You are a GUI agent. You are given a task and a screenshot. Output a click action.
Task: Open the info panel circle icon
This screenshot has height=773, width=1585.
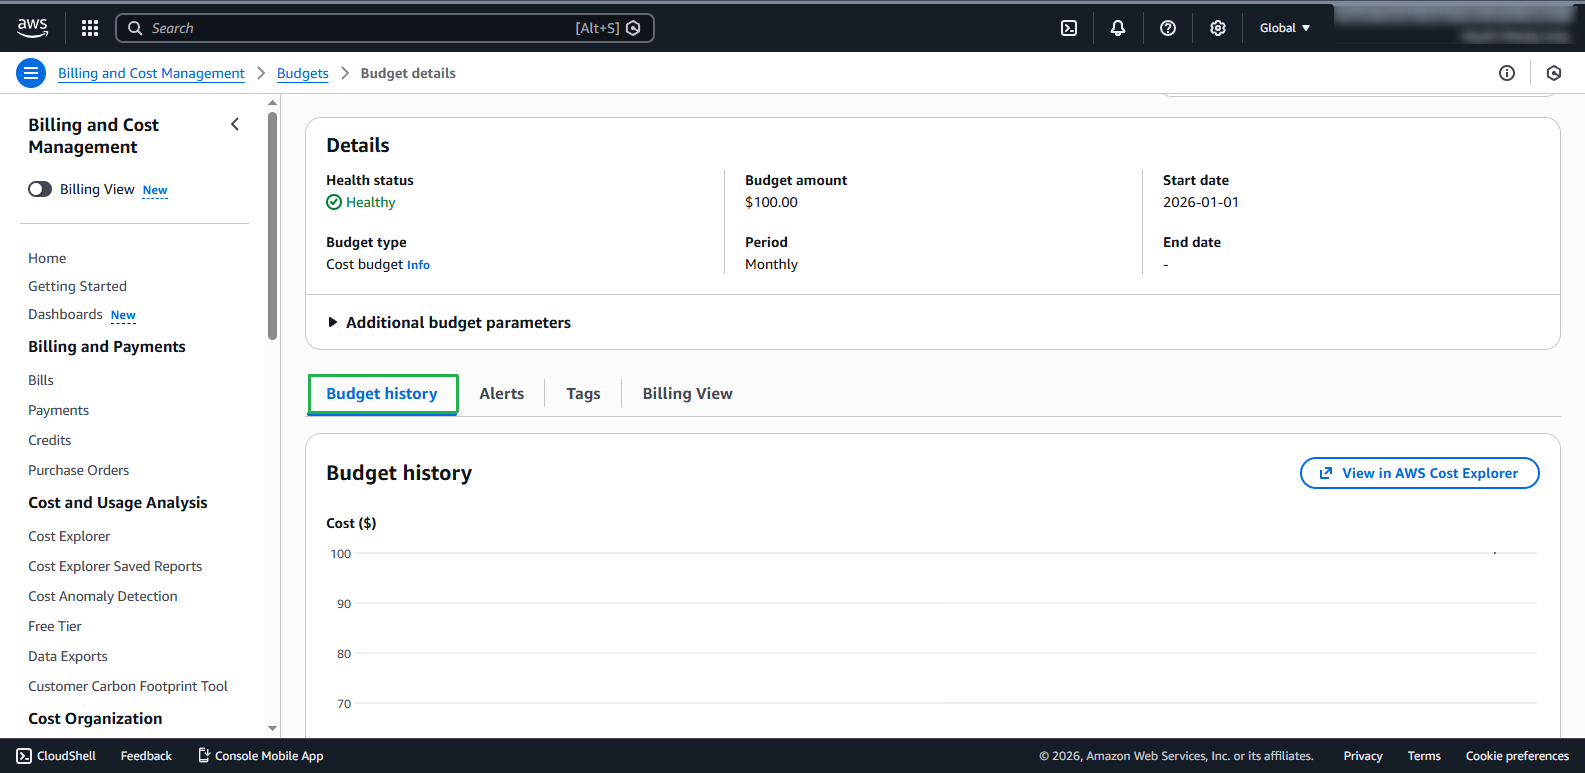pyautogui.click(x=1507, y=73)
